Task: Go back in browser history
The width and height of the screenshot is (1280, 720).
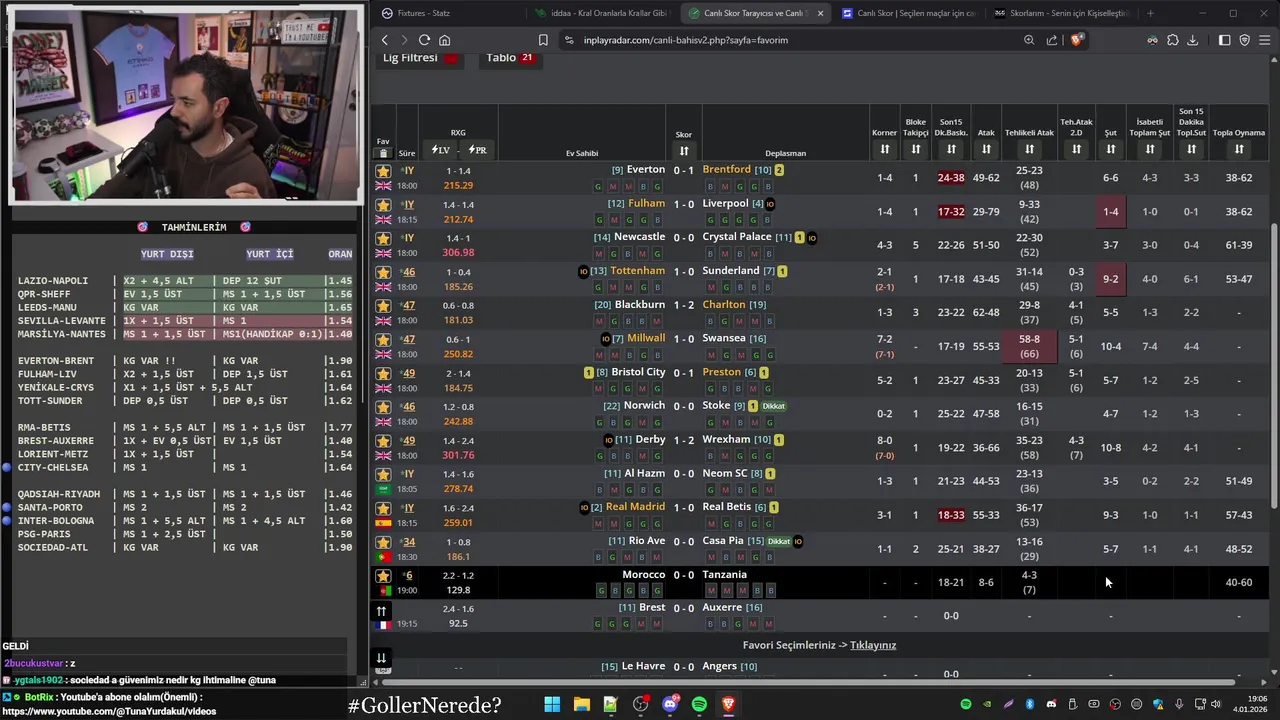Action: 385,40
